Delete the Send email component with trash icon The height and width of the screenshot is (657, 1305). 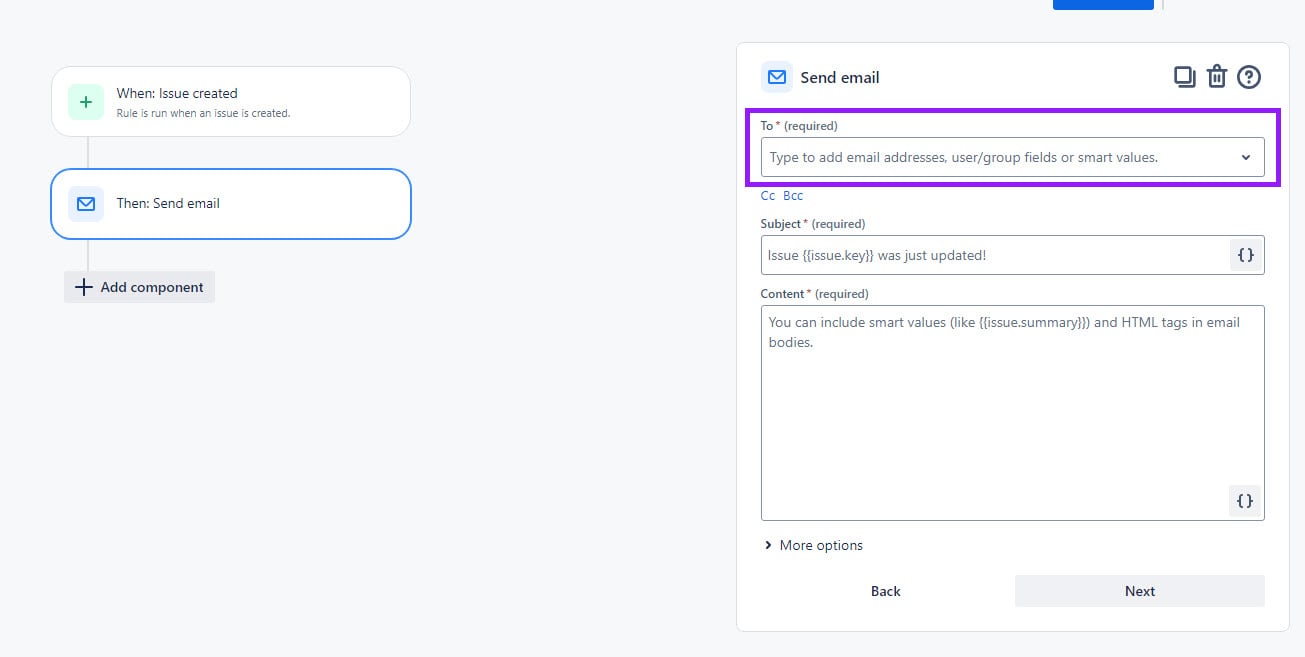coord(1216,77)
